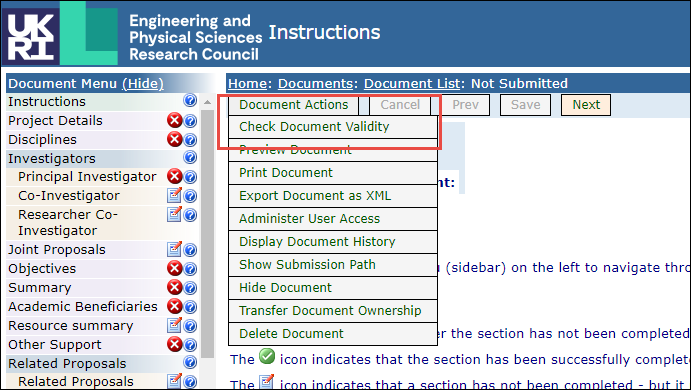Image resolution: width=691 pixels, height=390 pixels.
Task: Open Disciplines section
Action: tap(42, 139)
